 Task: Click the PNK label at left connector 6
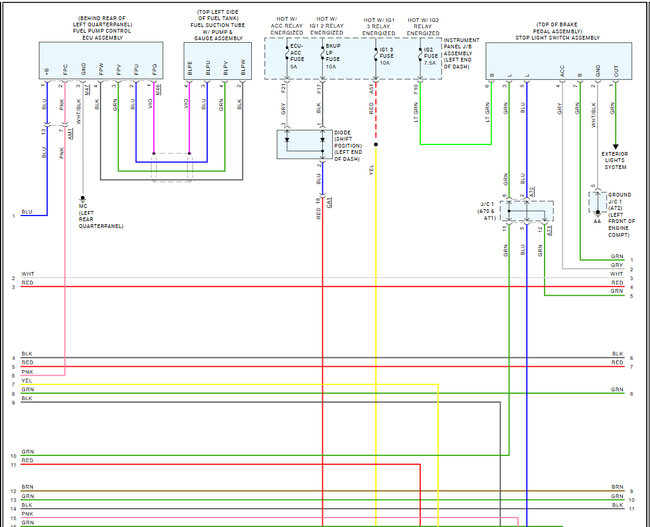point(27,372)
